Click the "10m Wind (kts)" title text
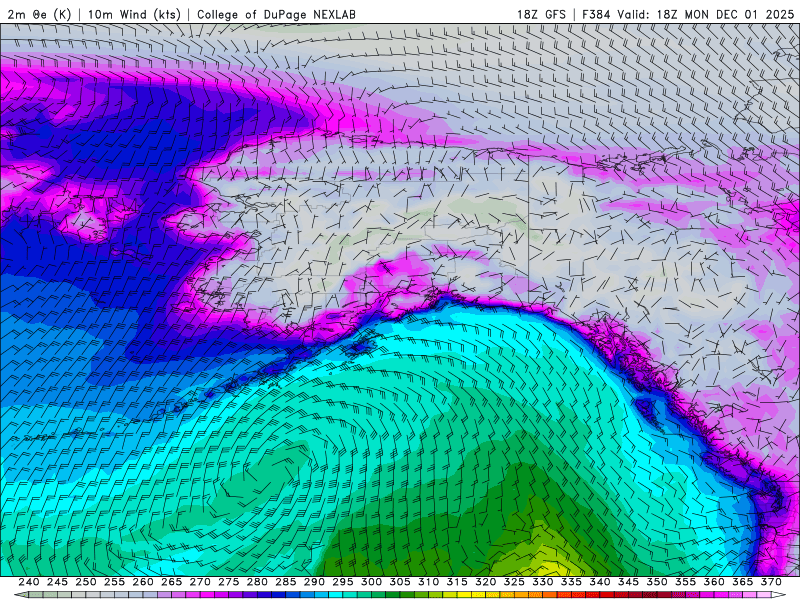800x600 pixels. coord(134,14)
